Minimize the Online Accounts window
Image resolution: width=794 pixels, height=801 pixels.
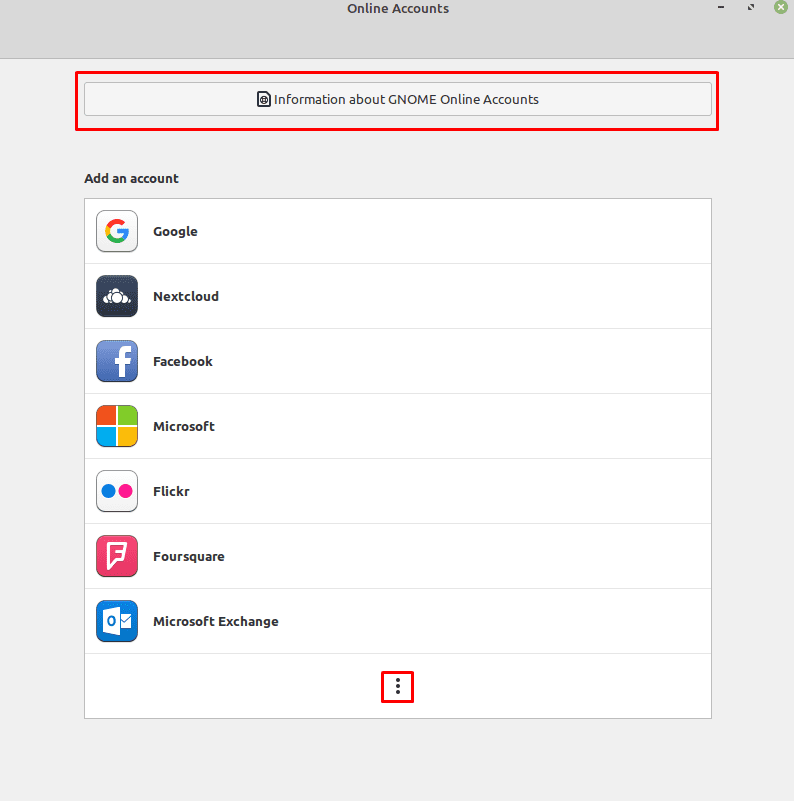720,7
